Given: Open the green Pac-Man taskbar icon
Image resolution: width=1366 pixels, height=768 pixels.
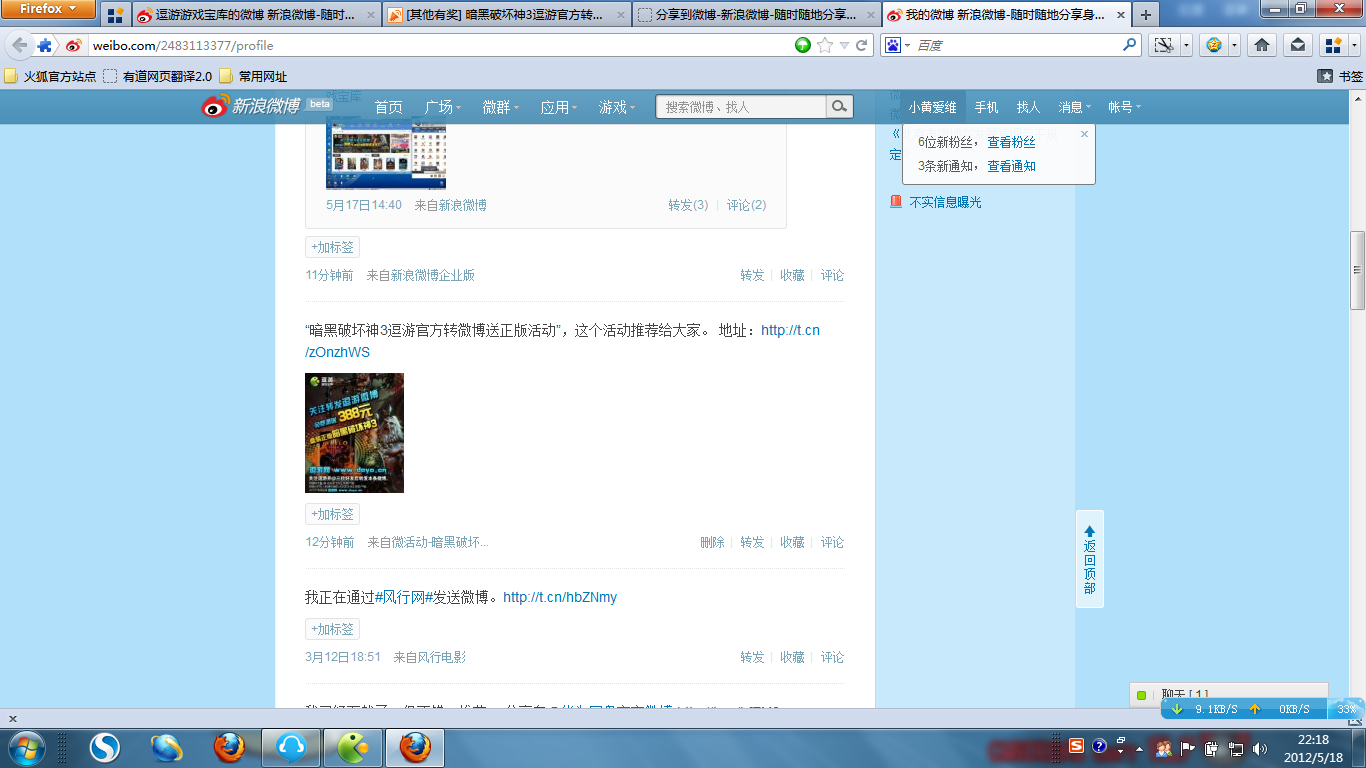Looking at the screenshot, I should (352, 747).
